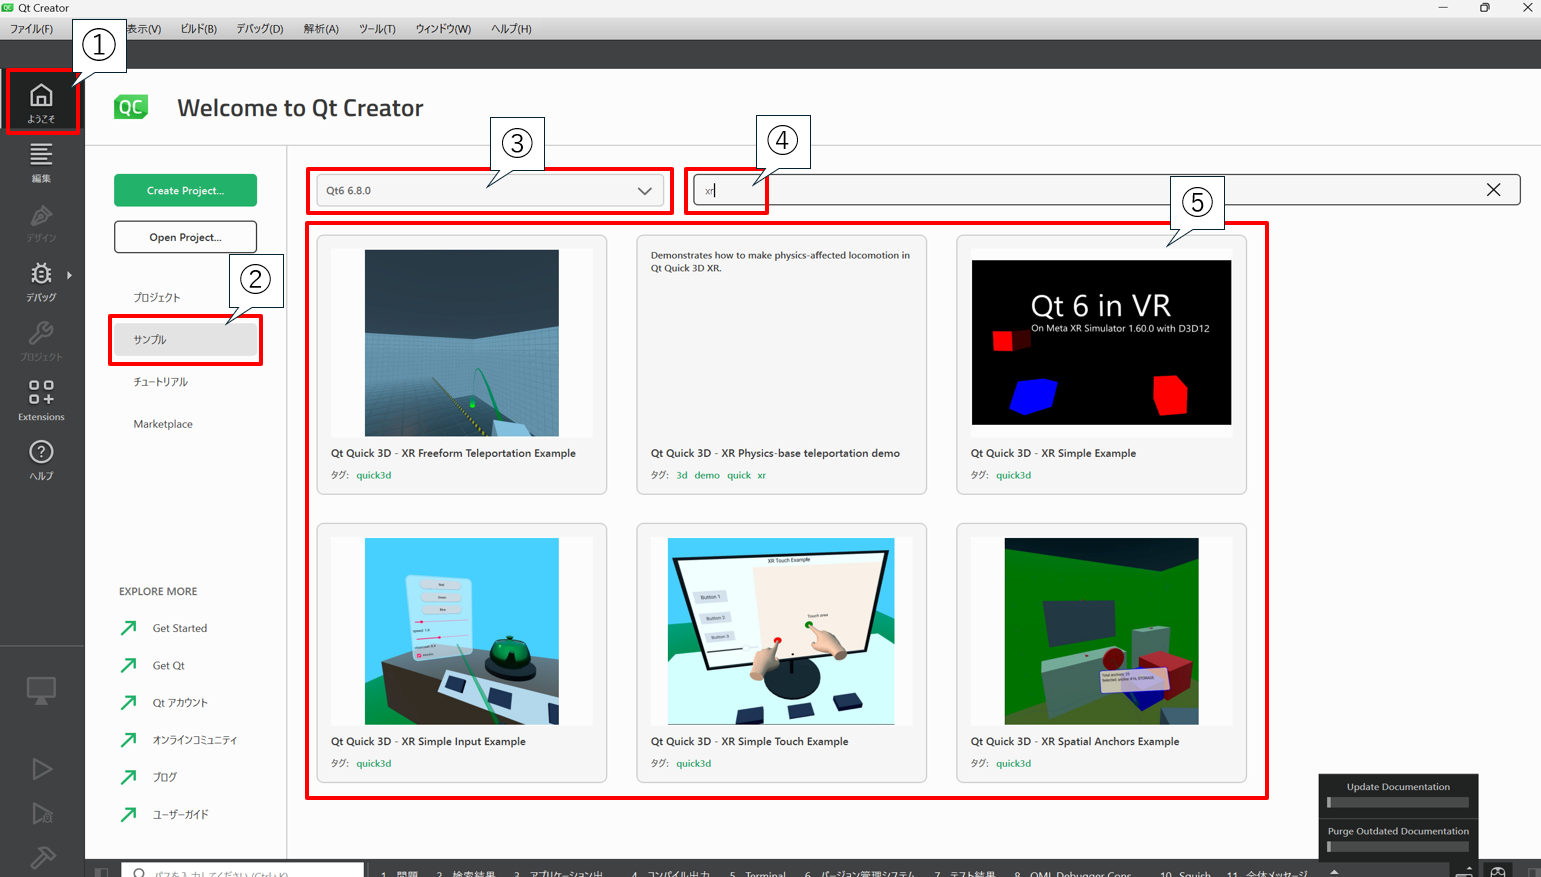This screenshot has width=1541, height=877.
Task: Open the ようこそ (Welcome) mode
Action: coord(41,102)
